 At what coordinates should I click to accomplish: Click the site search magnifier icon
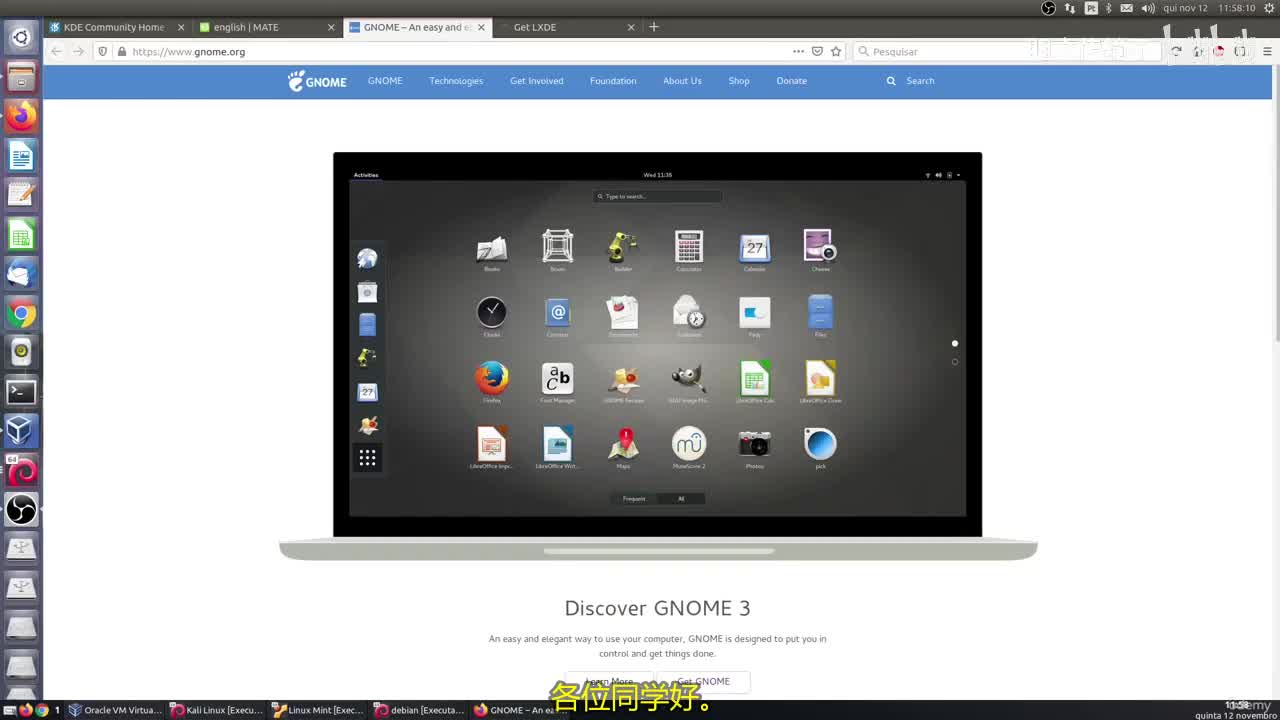(x=891, y=81)
